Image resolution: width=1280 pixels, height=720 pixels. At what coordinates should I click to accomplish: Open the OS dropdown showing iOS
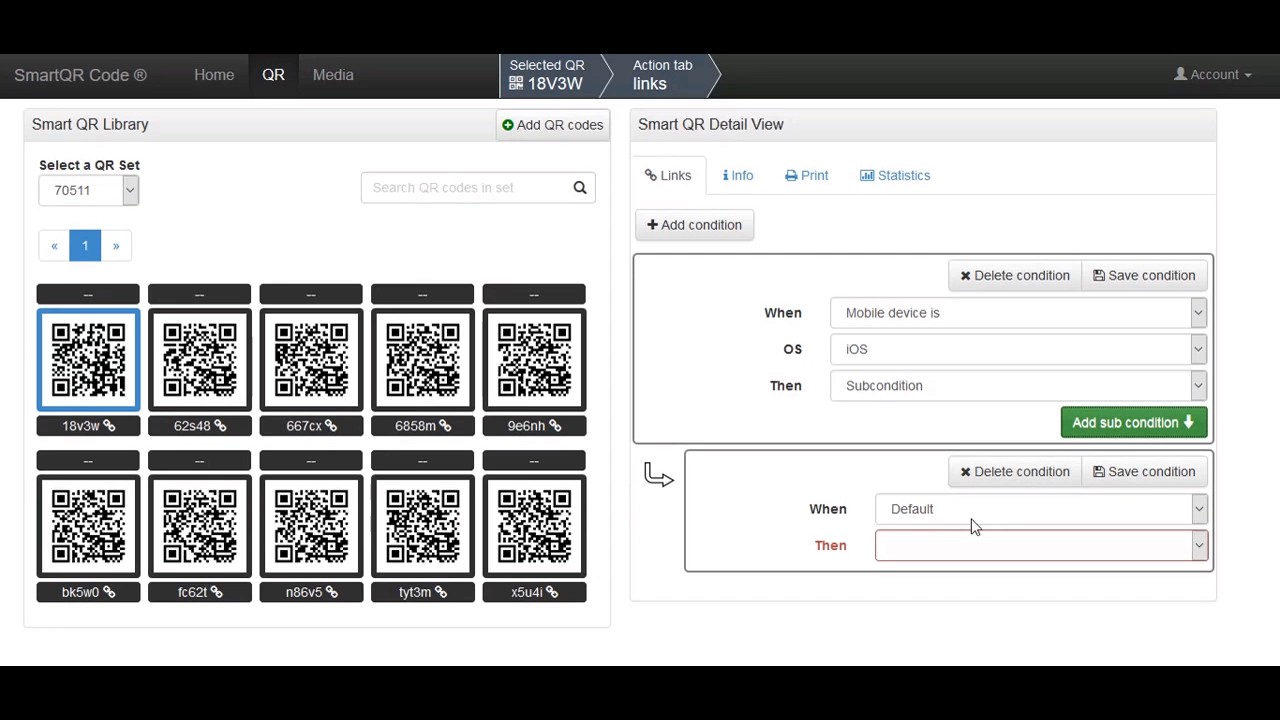(x=1019, y=349)
